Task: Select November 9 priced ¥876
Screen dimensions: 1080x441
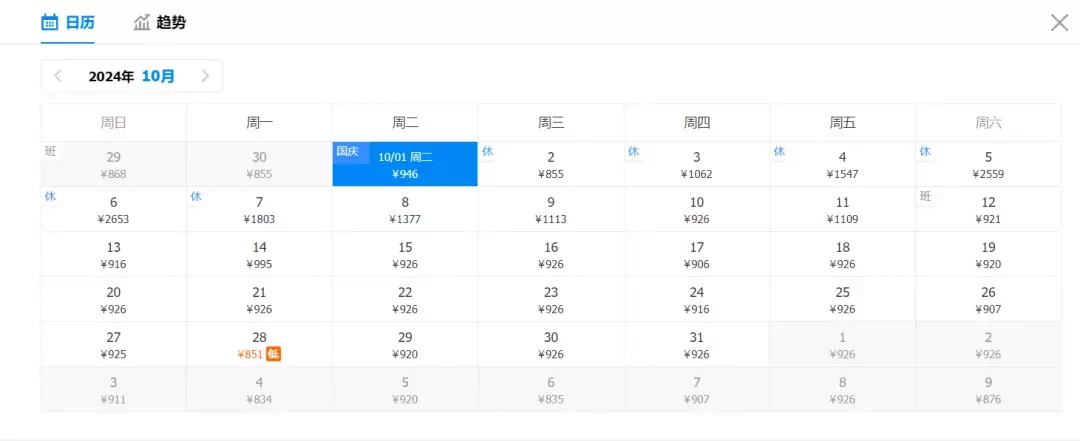Action: click(x=988, y=389)
